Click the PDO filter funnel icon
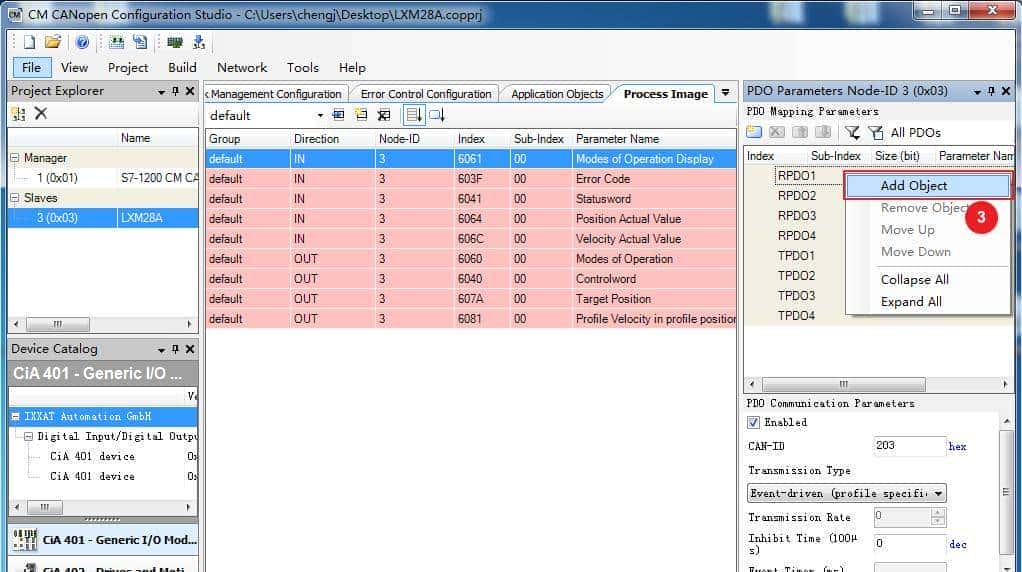The width and height of the screenshot is (1022, 572). pyautogui.click(x=852, y=132)
